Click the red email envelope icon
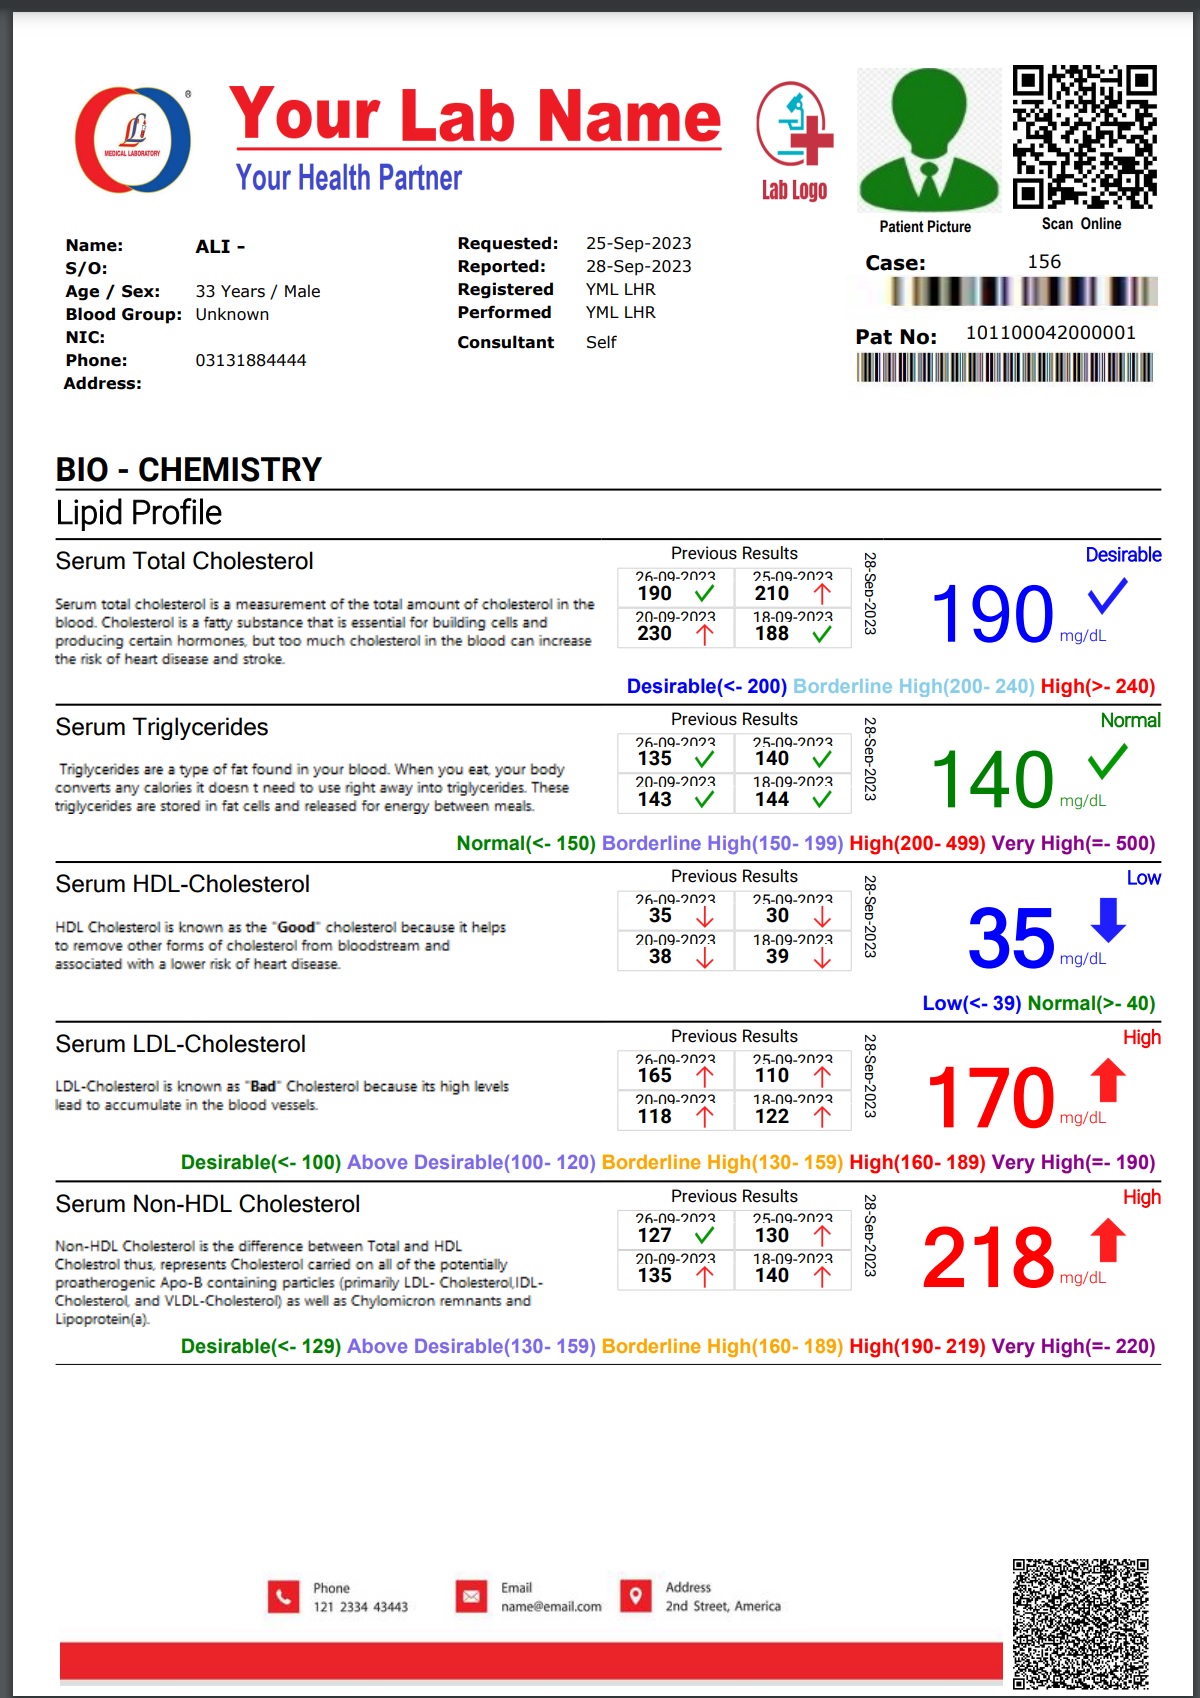This screenshot has height=1698, width=1200. 470,1596
